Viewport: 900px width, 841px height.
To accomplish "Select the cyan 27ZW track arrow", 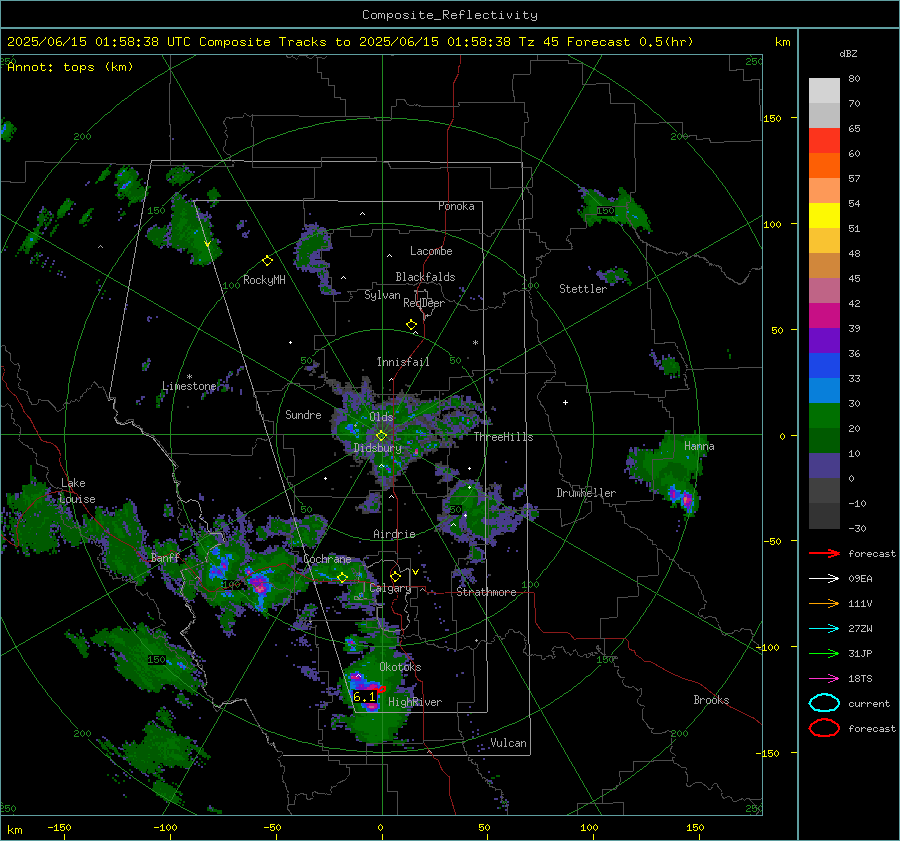I will [x=824, y=629].
